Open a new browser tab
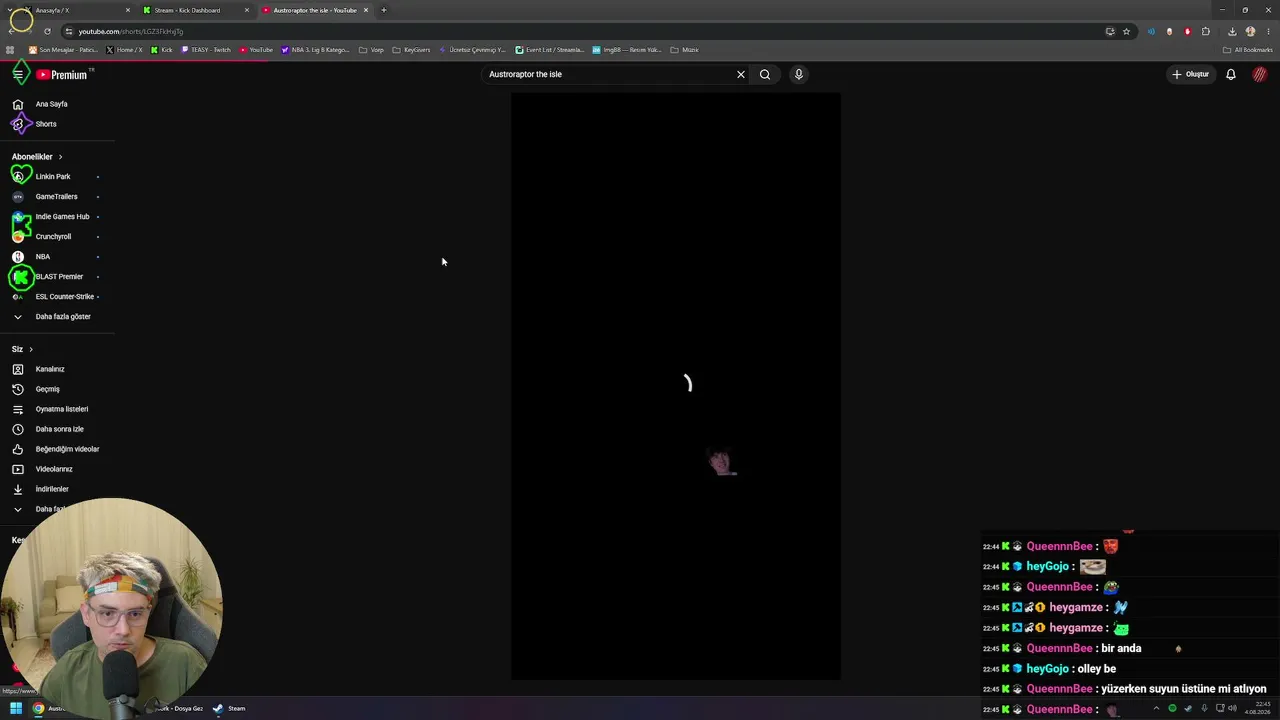This screenshot has width=1280, height=720. (384, 10)
